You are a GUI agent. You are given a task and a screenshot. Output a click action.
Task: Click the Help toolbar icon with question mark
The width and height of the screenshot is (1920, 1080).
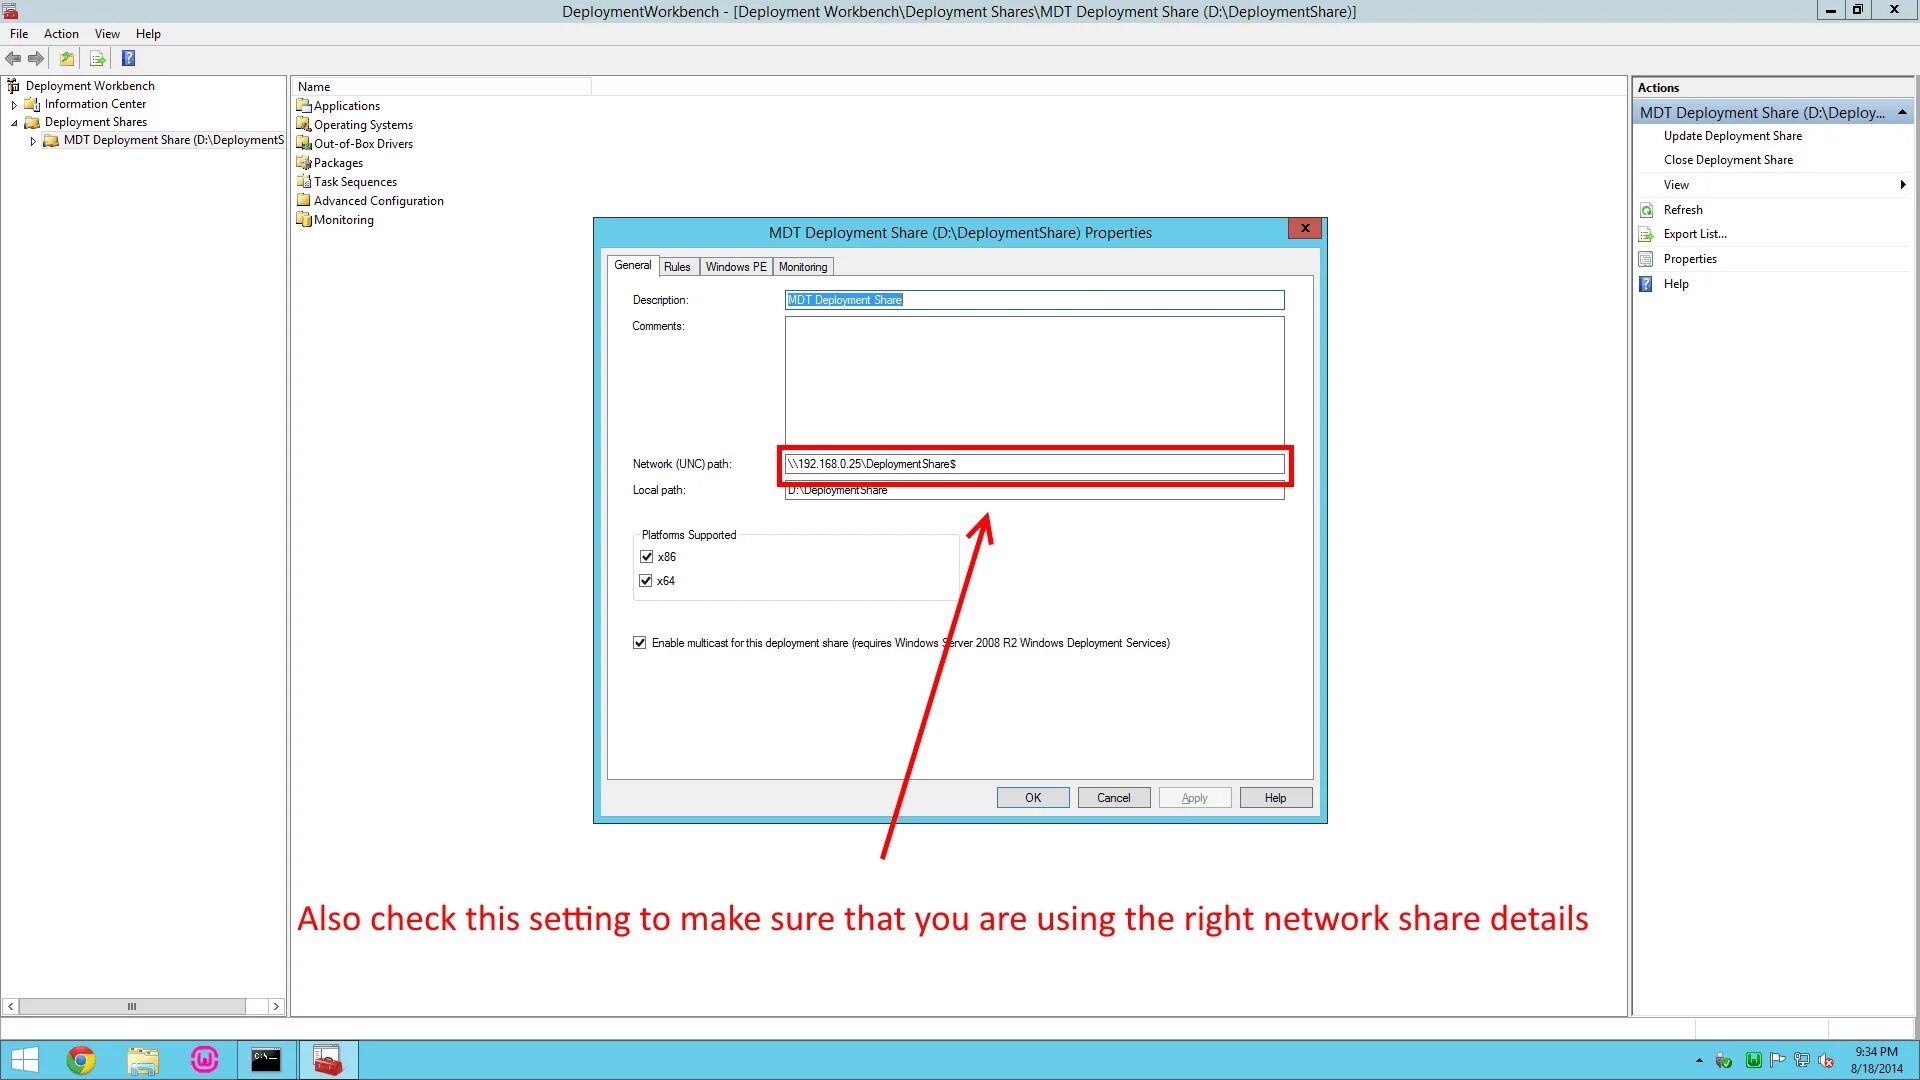coord(128,58)
